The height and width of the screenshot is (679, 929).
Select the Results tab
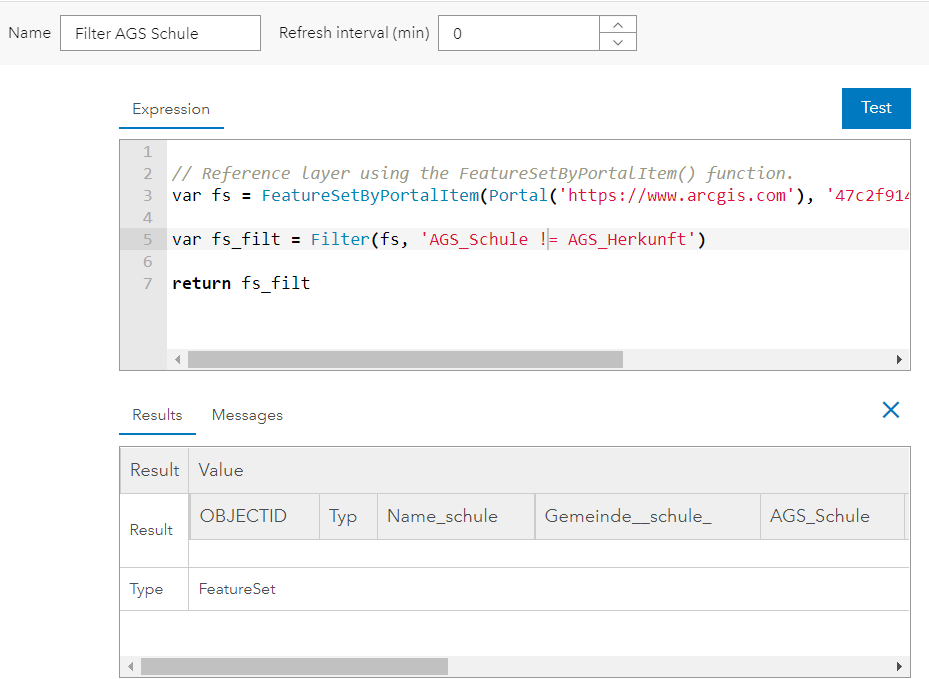(x=157, y=415)
